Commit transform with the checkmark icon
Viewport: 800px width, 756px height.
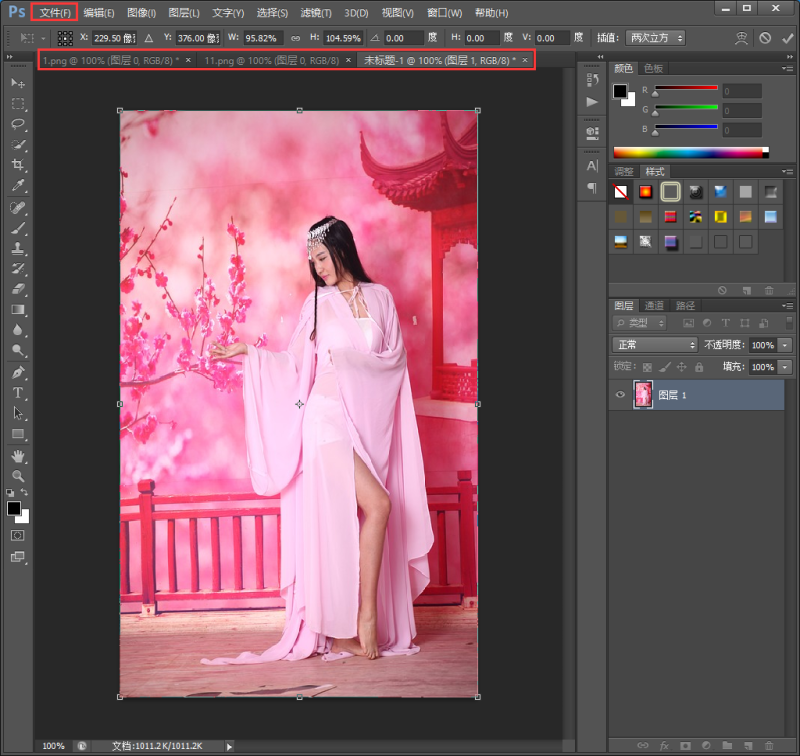[x=787, y=38]
